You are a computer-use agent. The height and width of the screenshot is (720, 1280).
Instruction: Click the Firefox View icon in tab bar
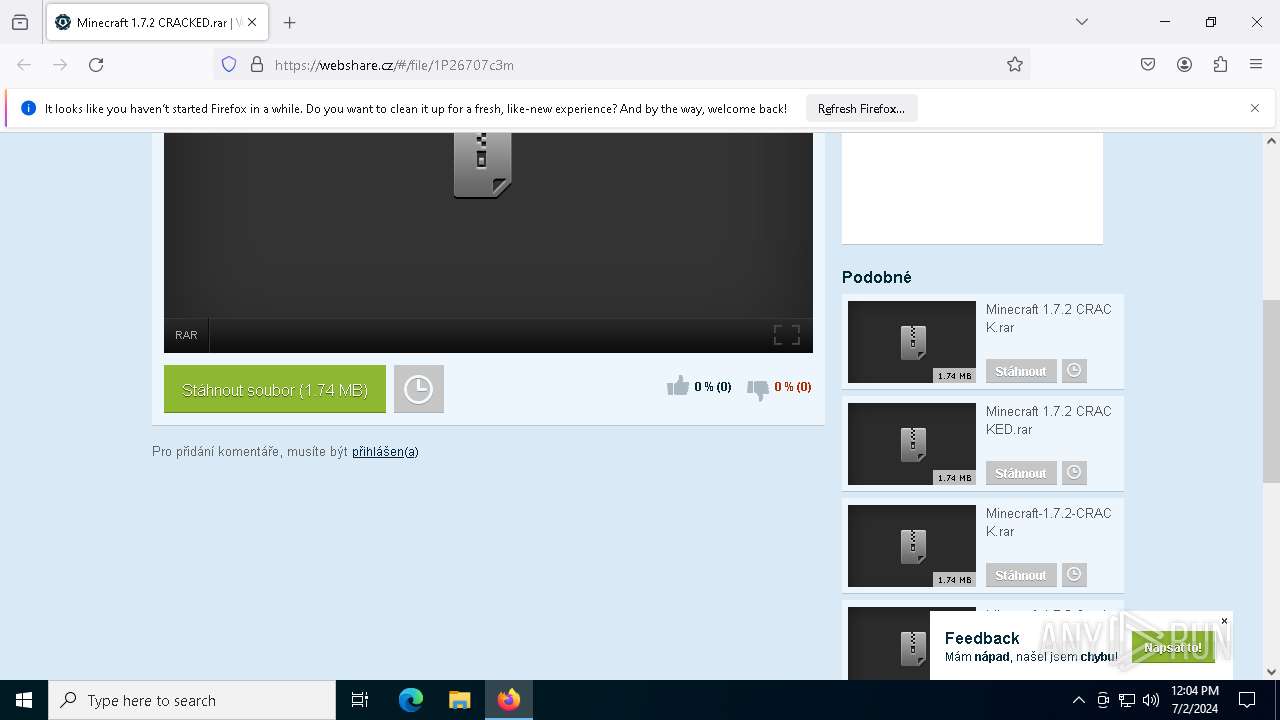click(20, 22)
